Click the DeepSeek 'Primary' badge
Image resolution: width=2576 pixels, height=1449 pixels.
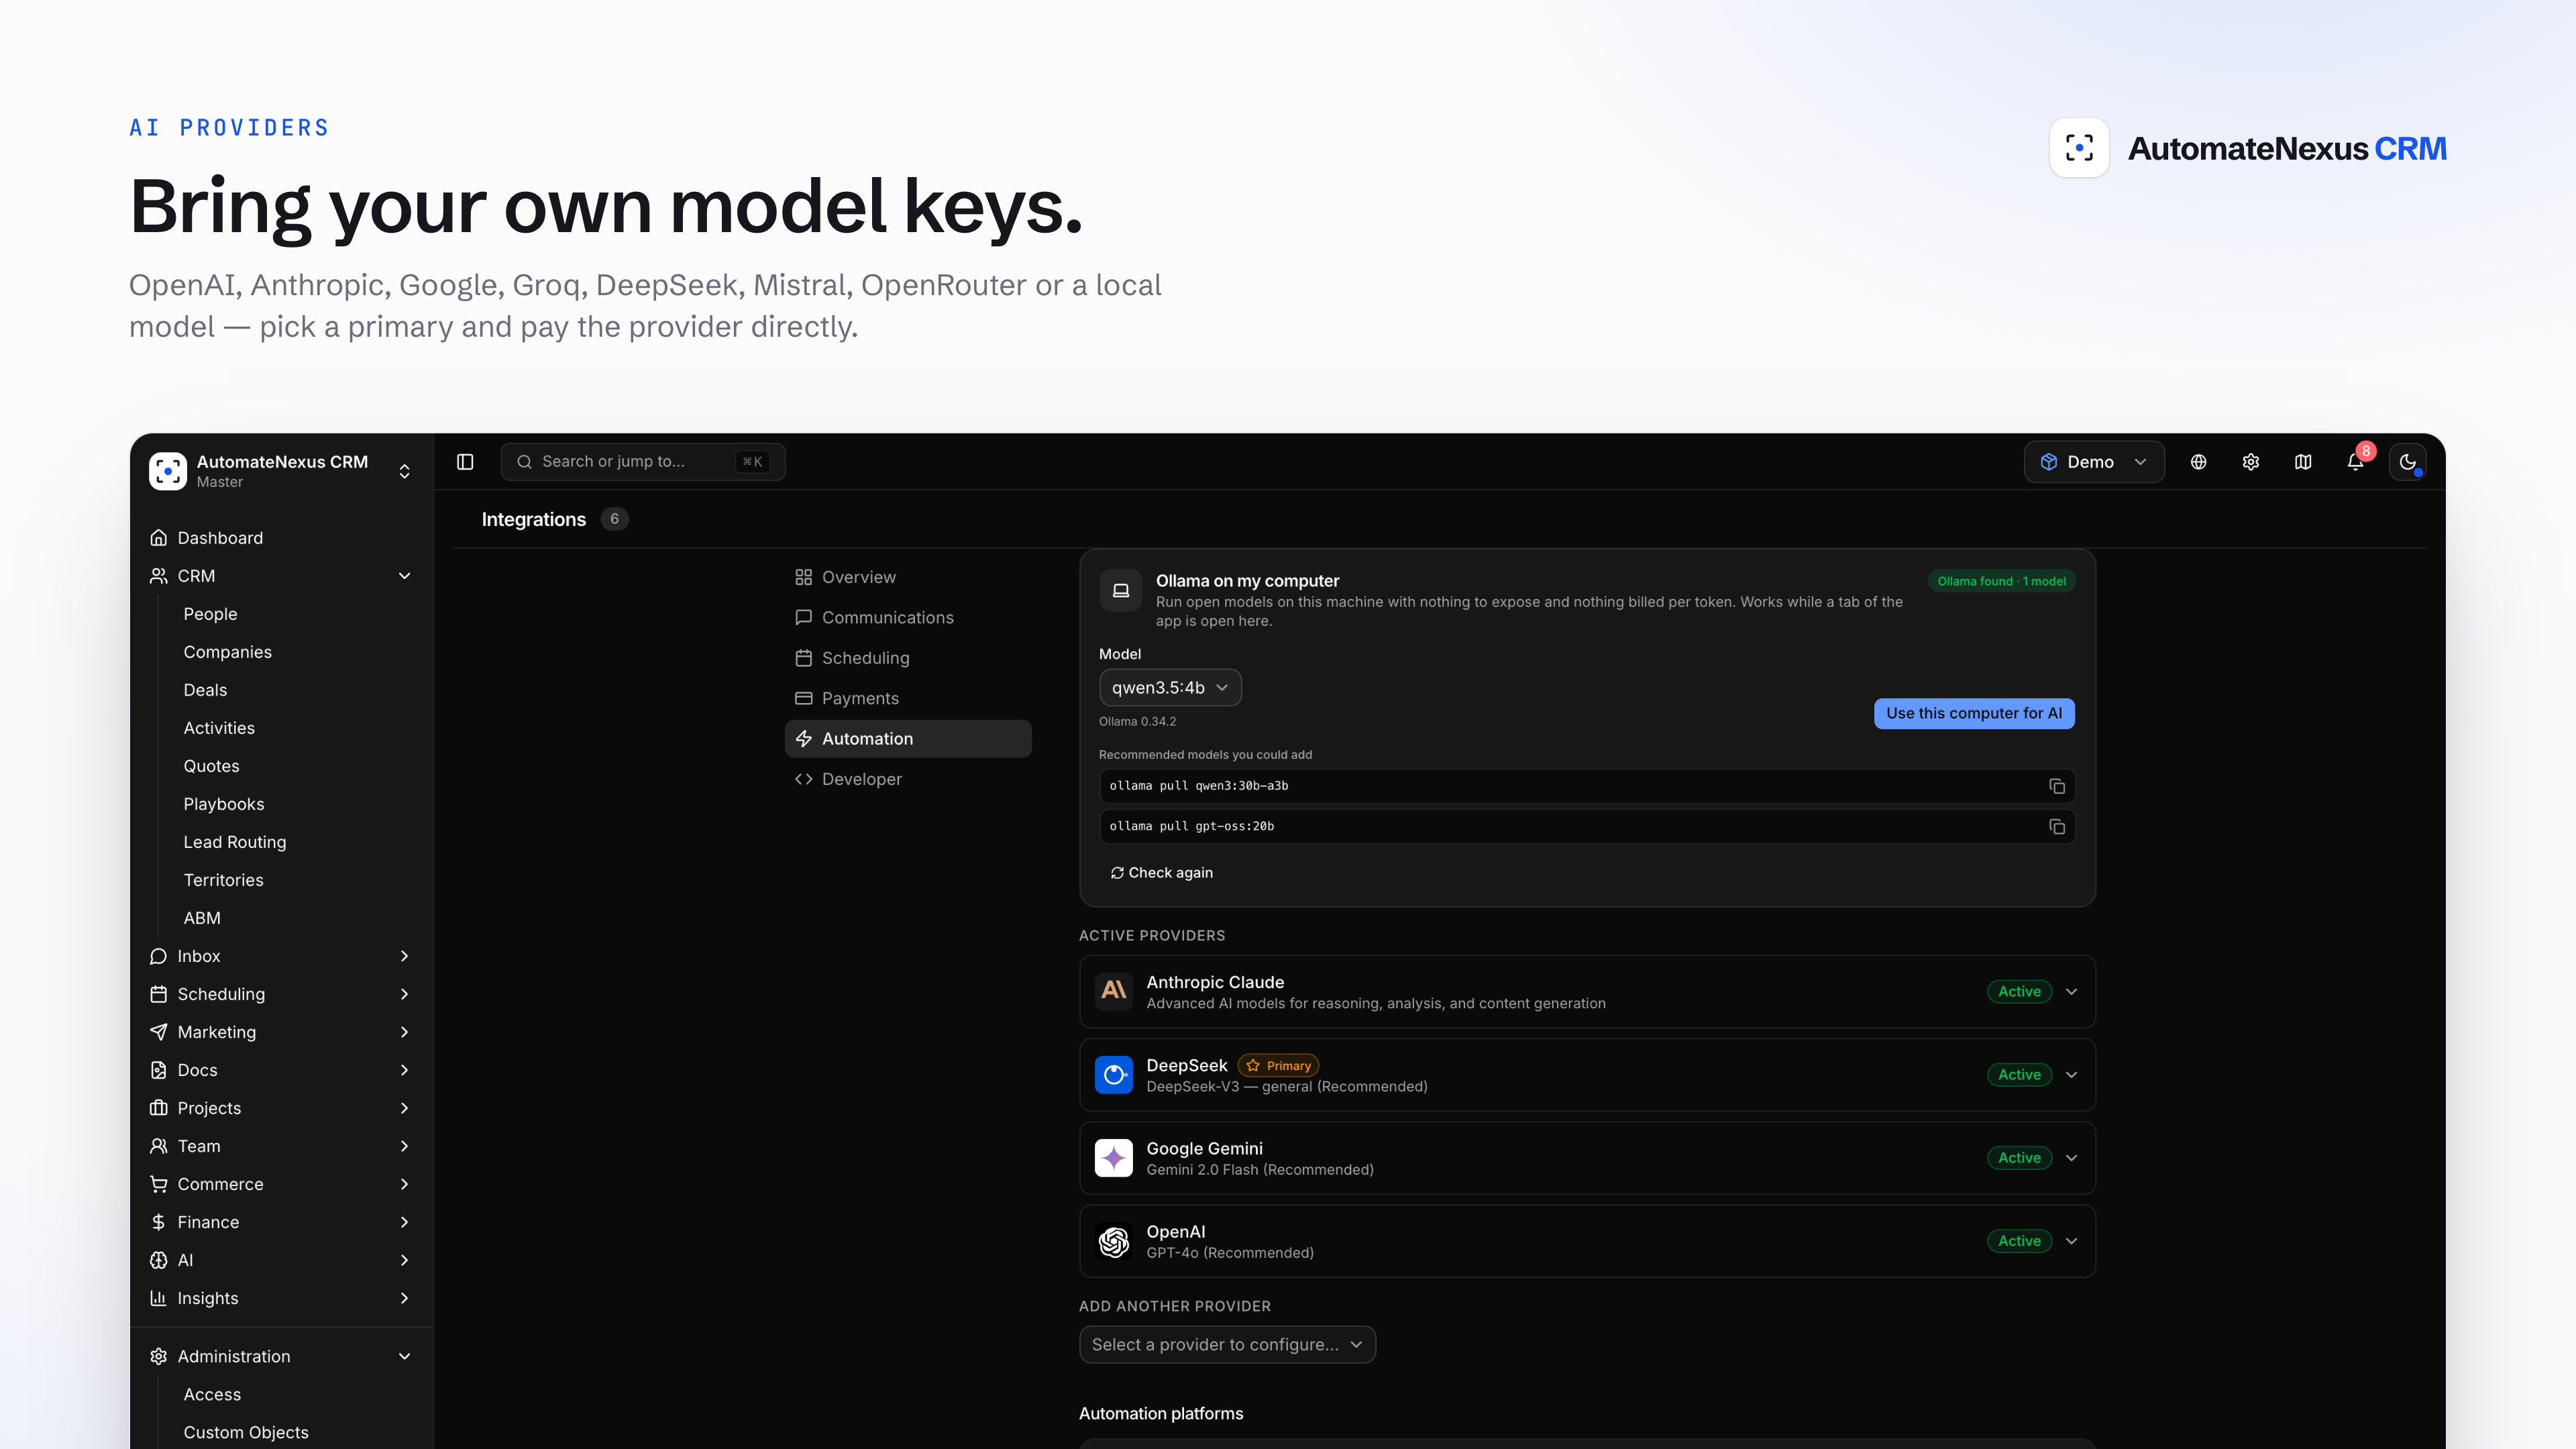(x=1279, y=1066)
